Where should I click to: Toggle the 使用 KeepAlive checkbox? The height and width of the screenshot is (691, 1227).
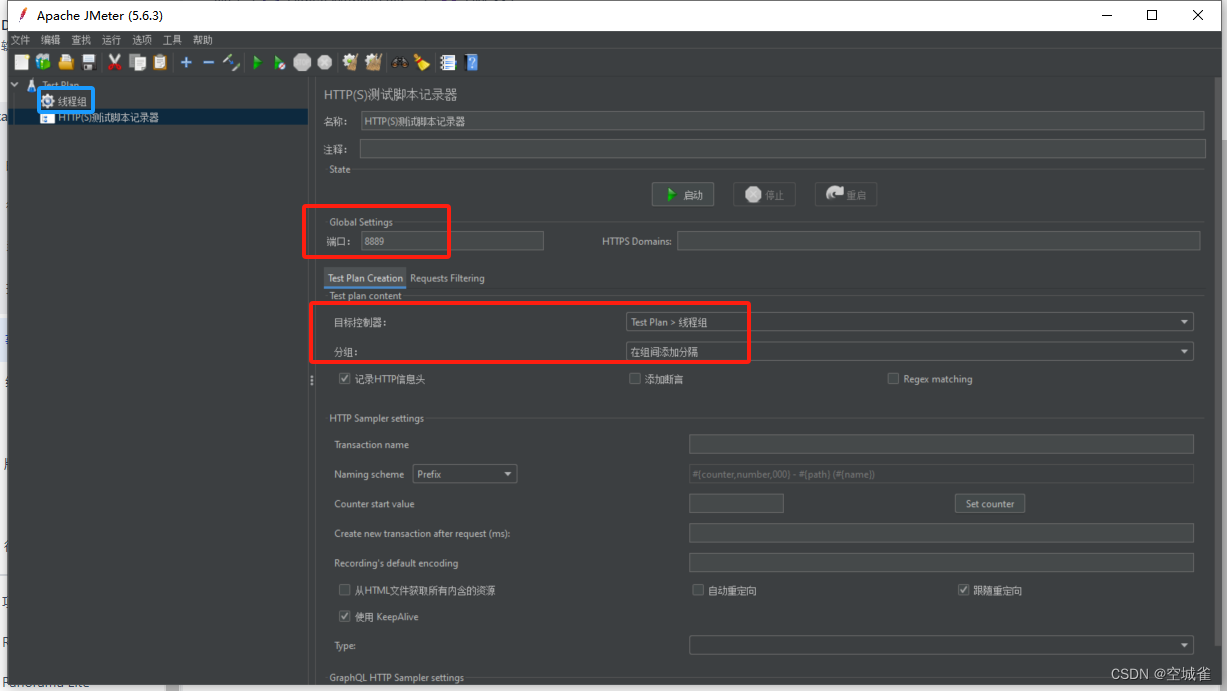[x=345, y=616]
